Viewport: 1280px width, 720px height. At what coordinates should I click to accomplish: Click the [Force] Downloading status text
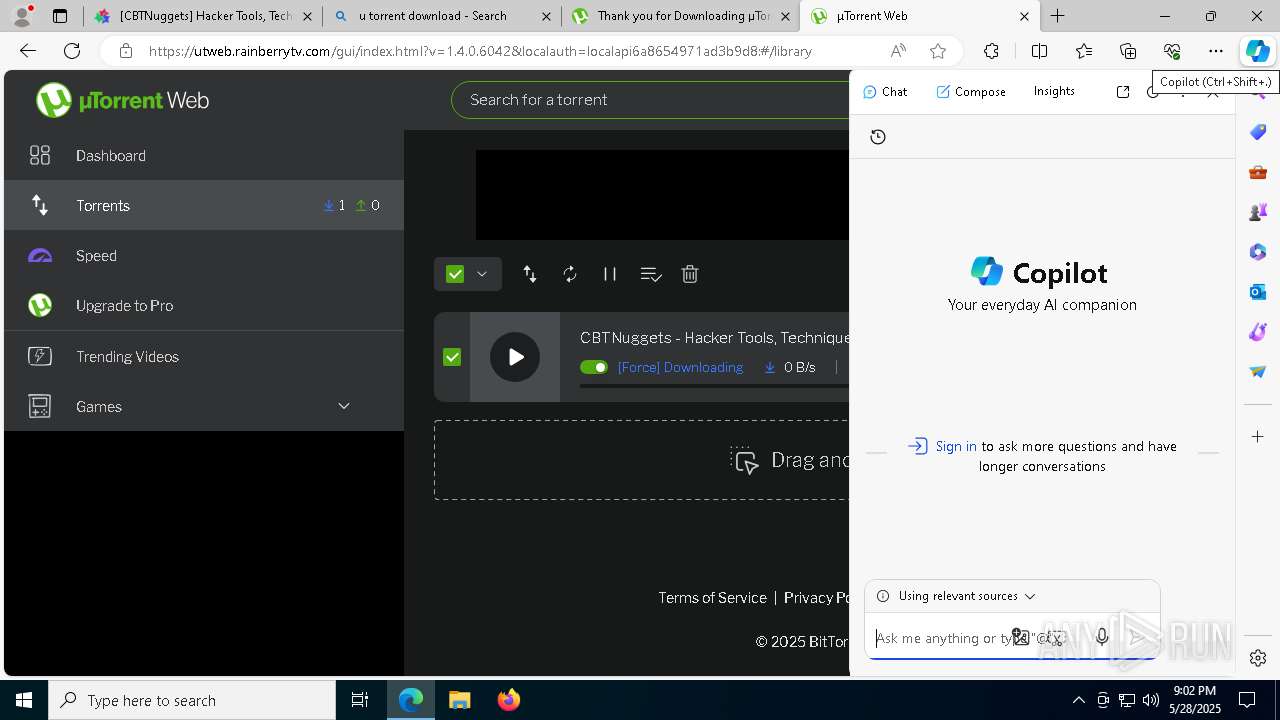680,367
